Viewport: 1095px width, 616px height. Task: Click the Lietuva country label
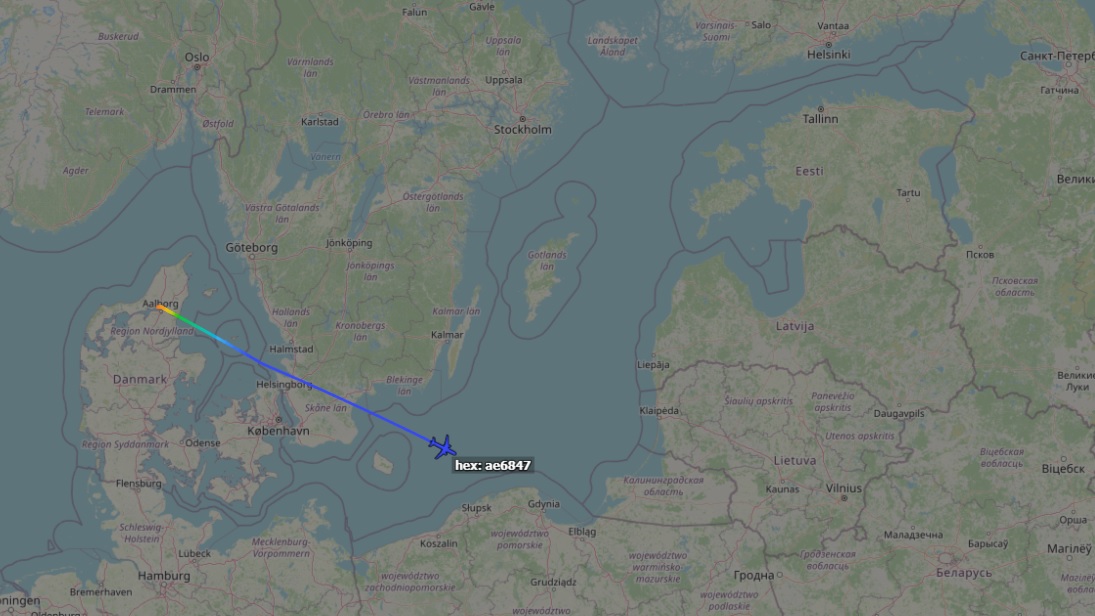pos(795,460)
